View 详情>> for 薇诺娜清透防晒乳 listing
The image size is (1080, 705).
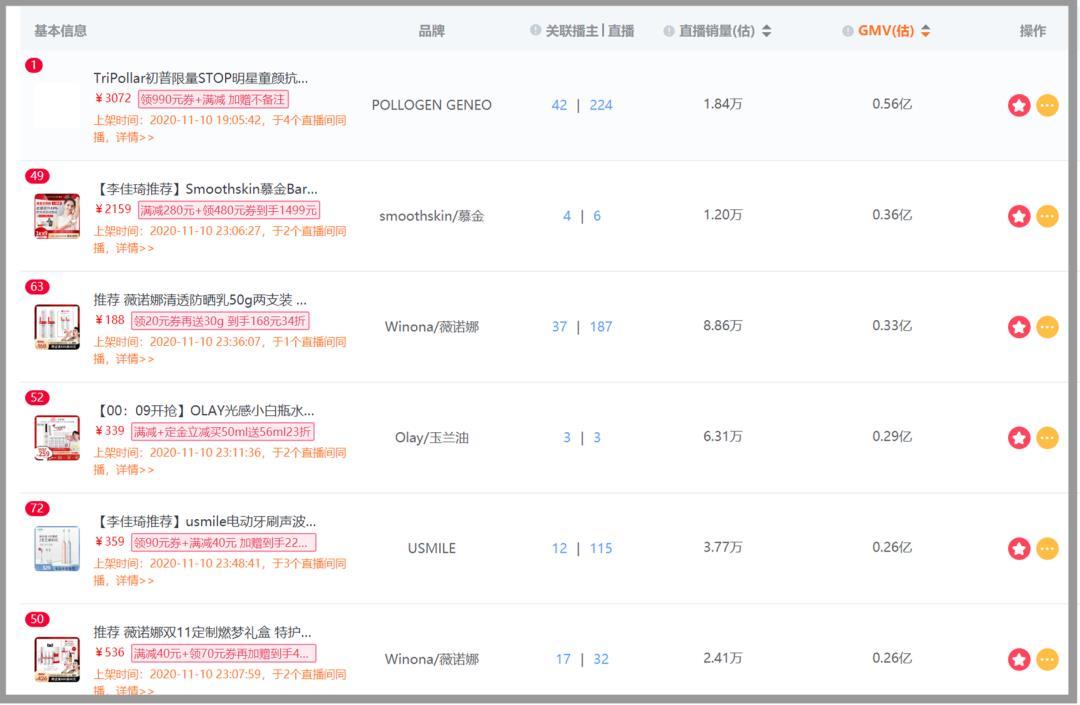tap(134, 359)
